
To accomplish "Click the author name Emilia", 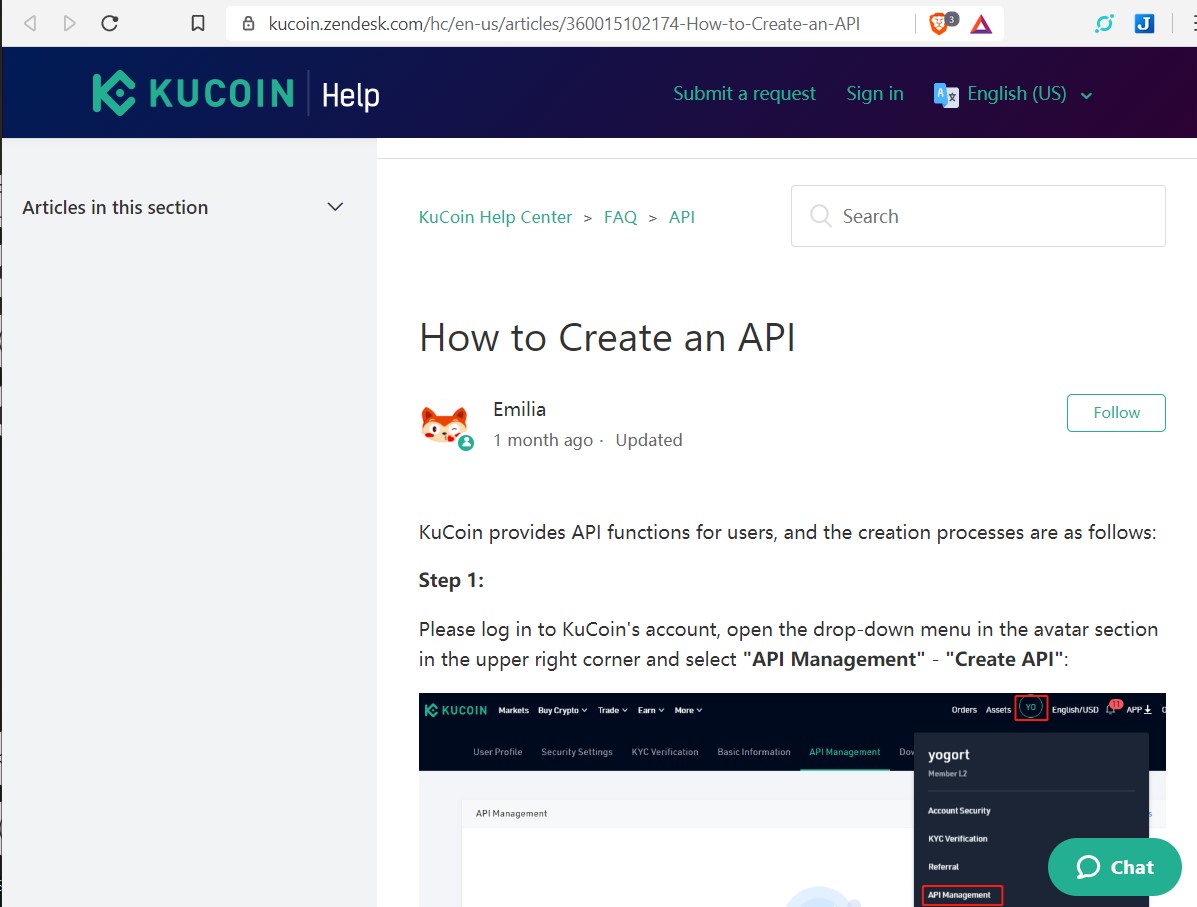I will coord(519,409).
